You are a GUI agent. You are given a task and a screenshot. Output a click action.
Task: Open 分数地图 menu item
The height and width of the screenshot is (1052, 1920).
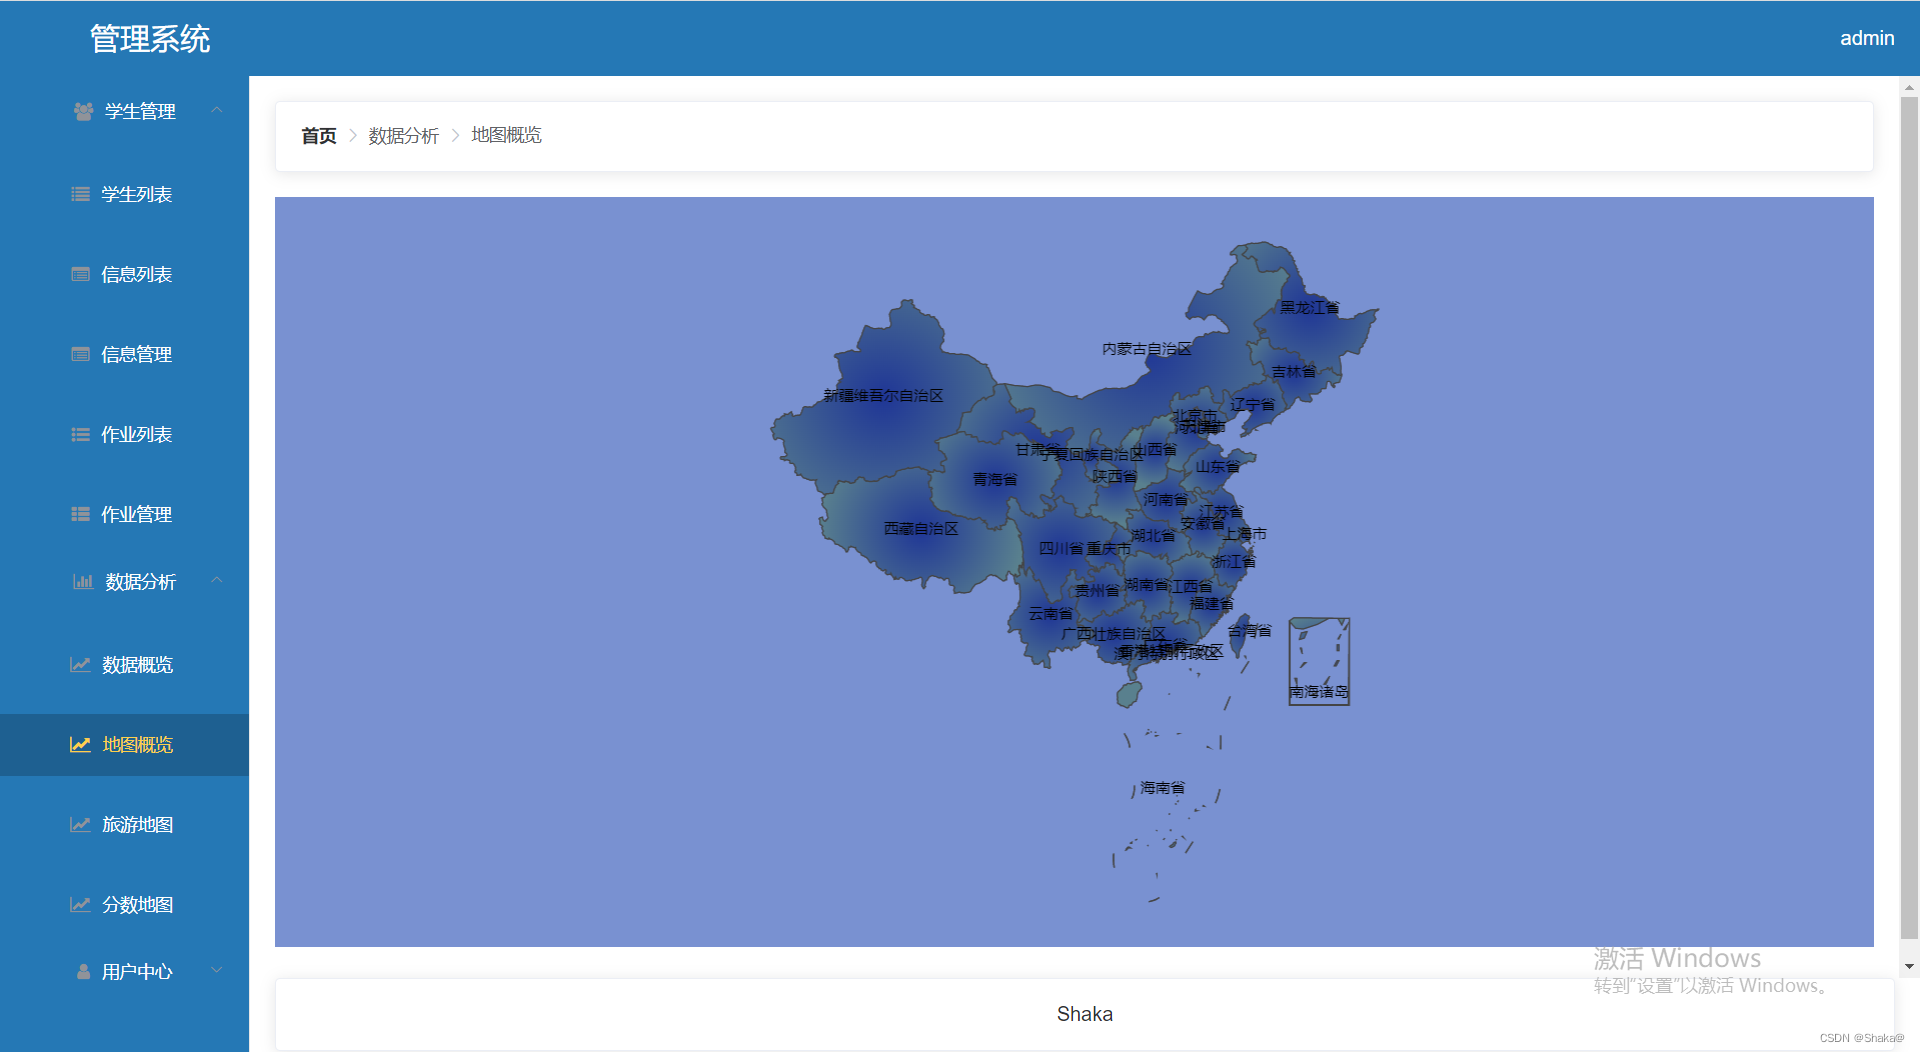tap(124, 904)
